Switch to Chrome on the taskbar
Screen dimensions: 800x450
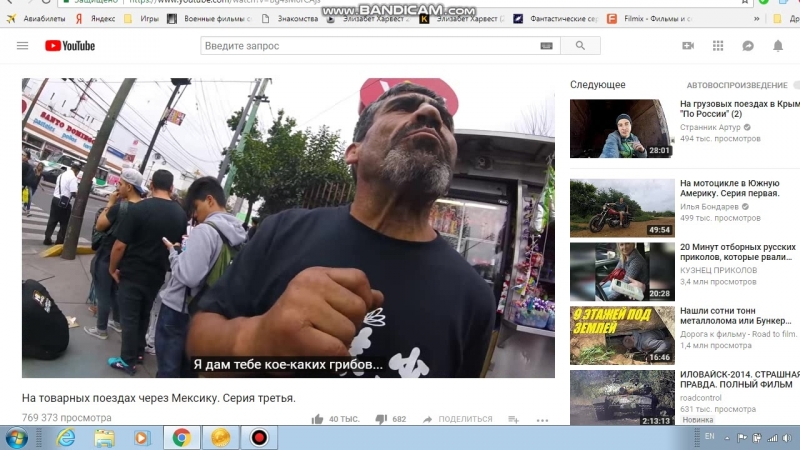182,438
